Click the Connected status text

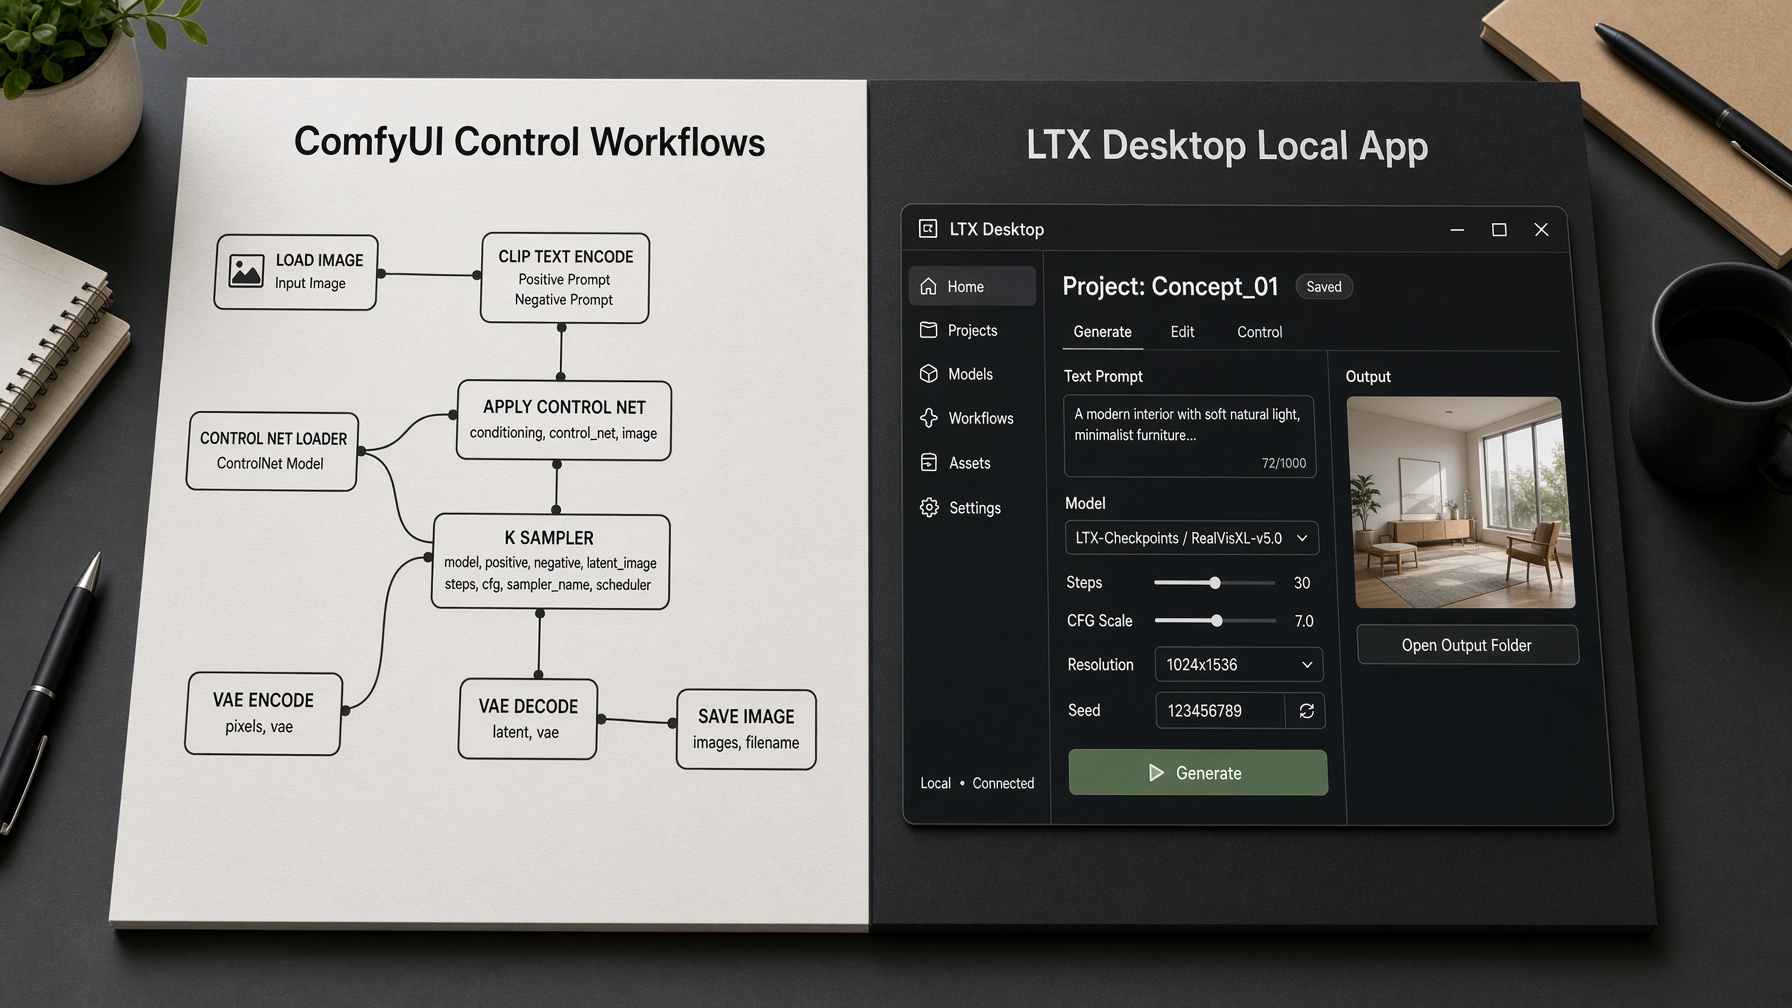[1003, 783]
